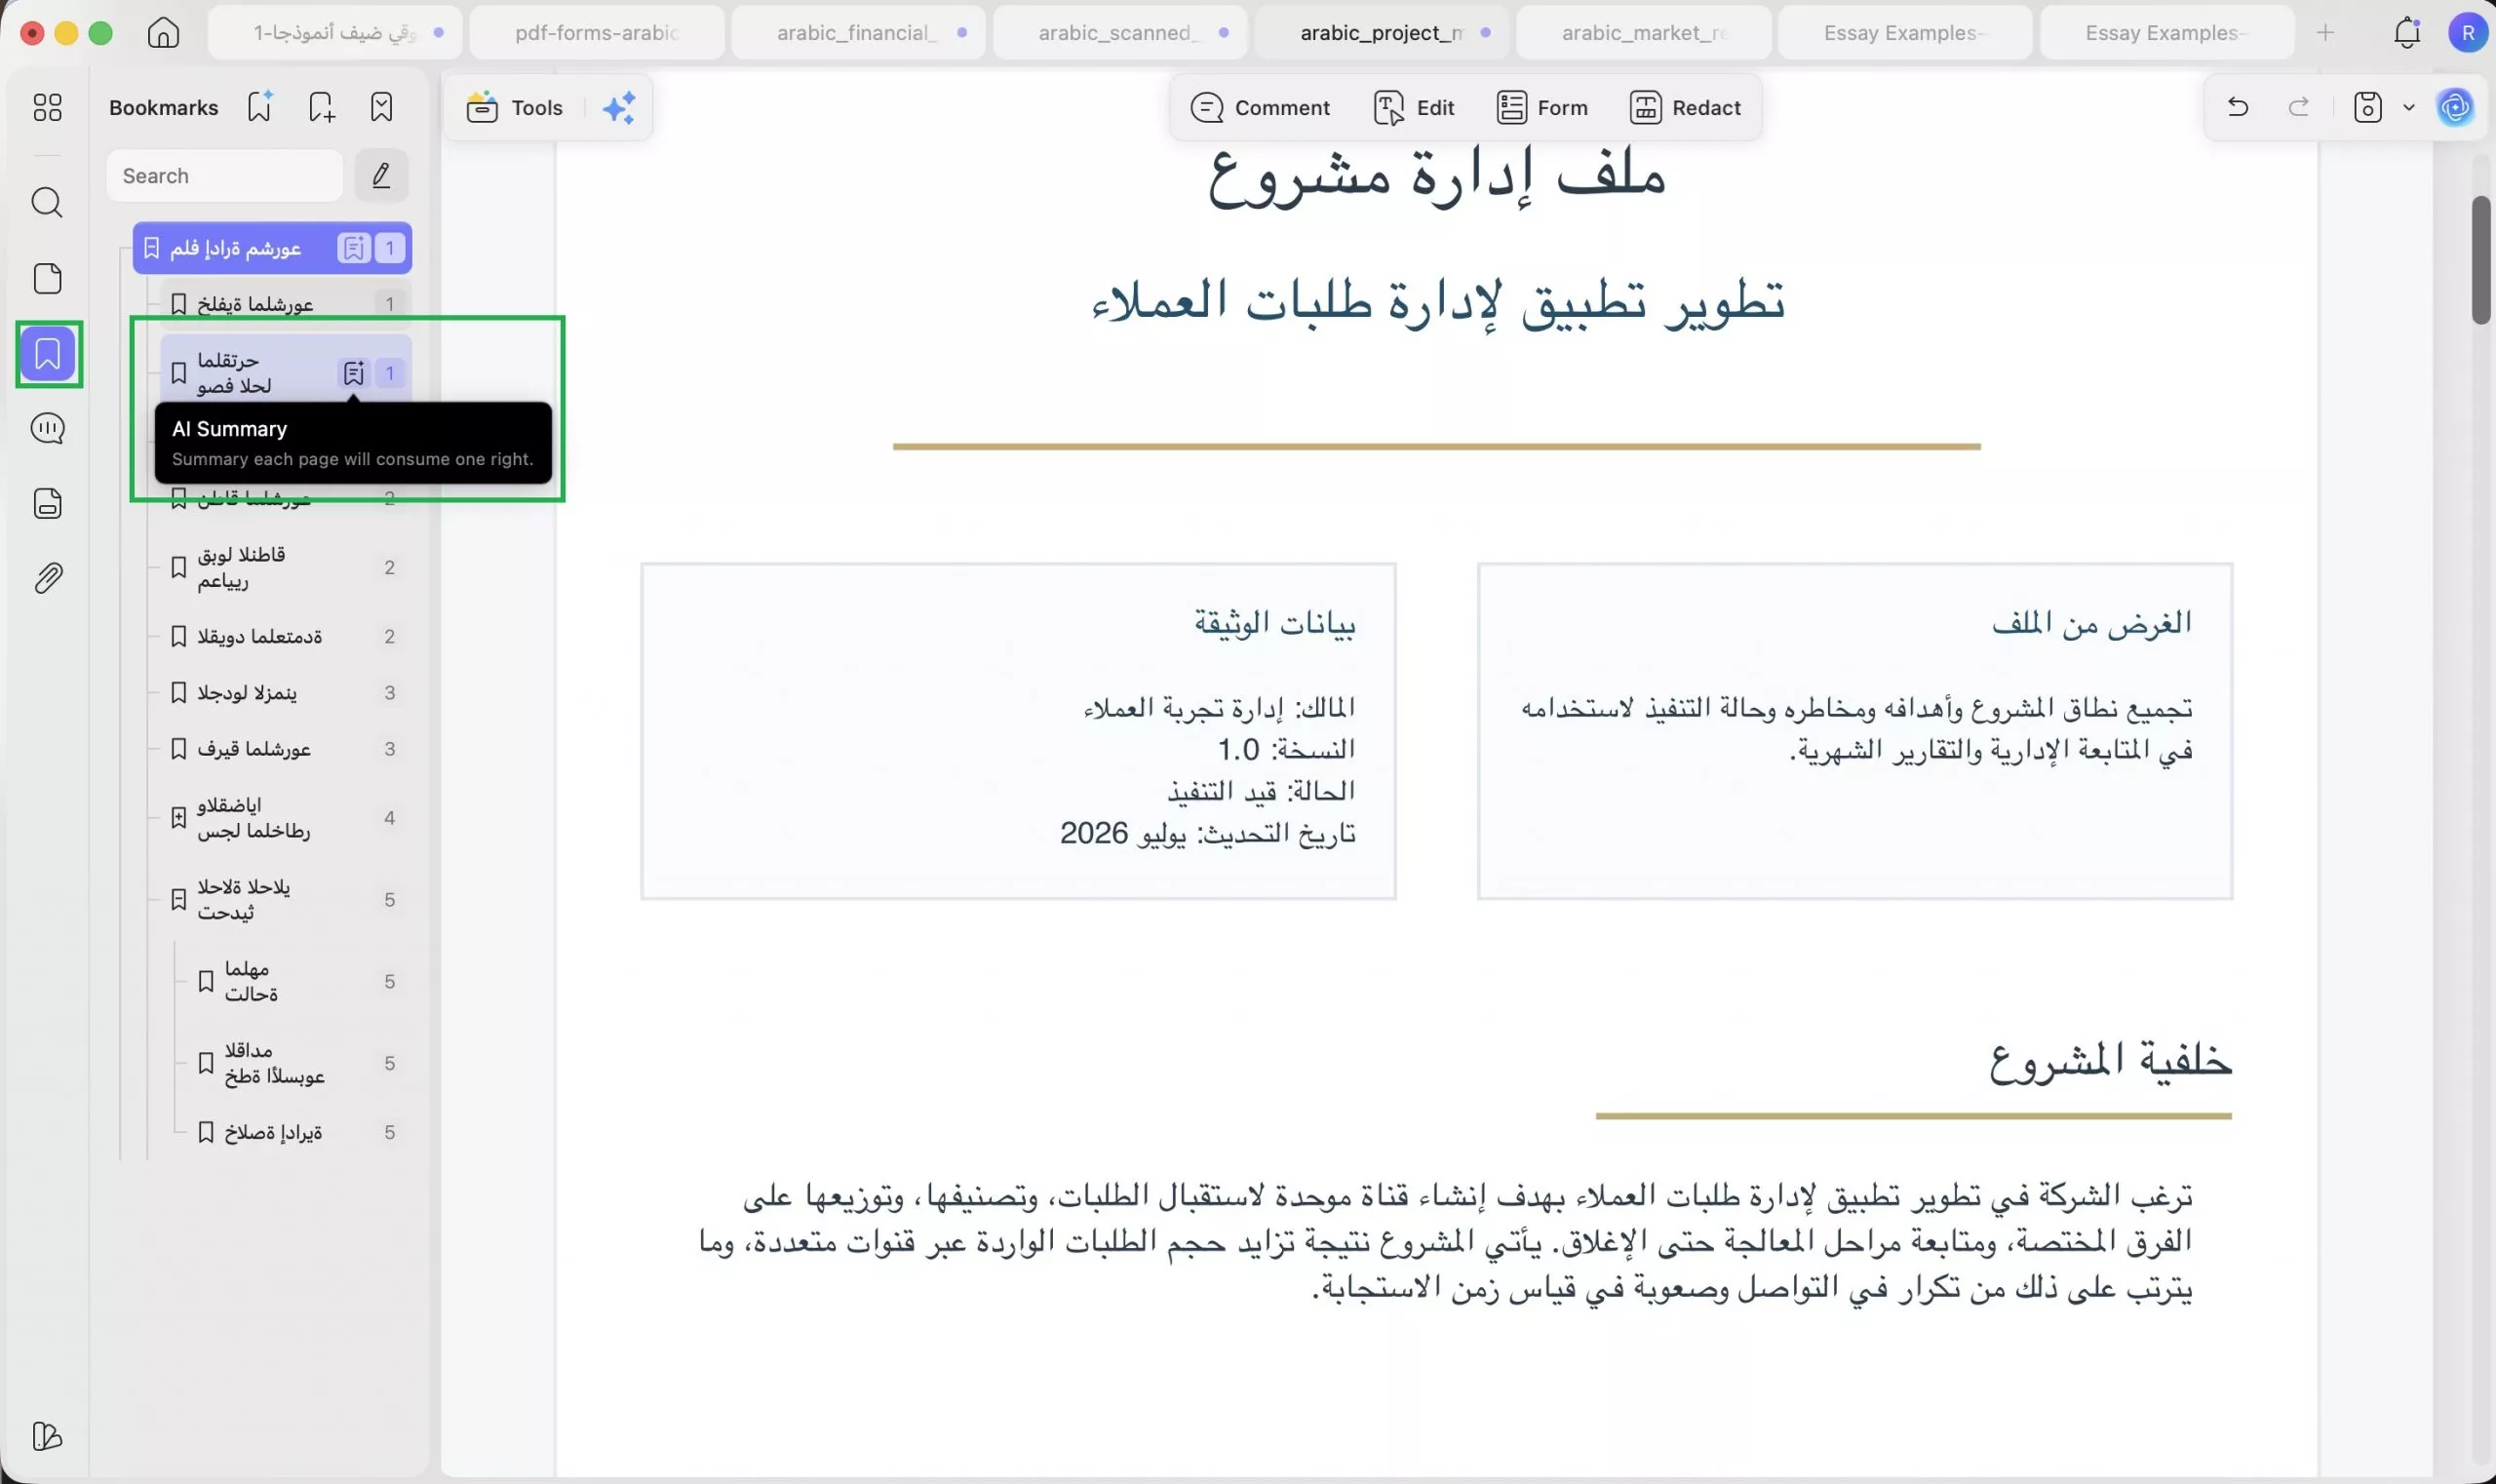The image size is (2496, 1484).
Task: Open the attachments paperclip sidebar icon
Action: (x=47, y=578)
